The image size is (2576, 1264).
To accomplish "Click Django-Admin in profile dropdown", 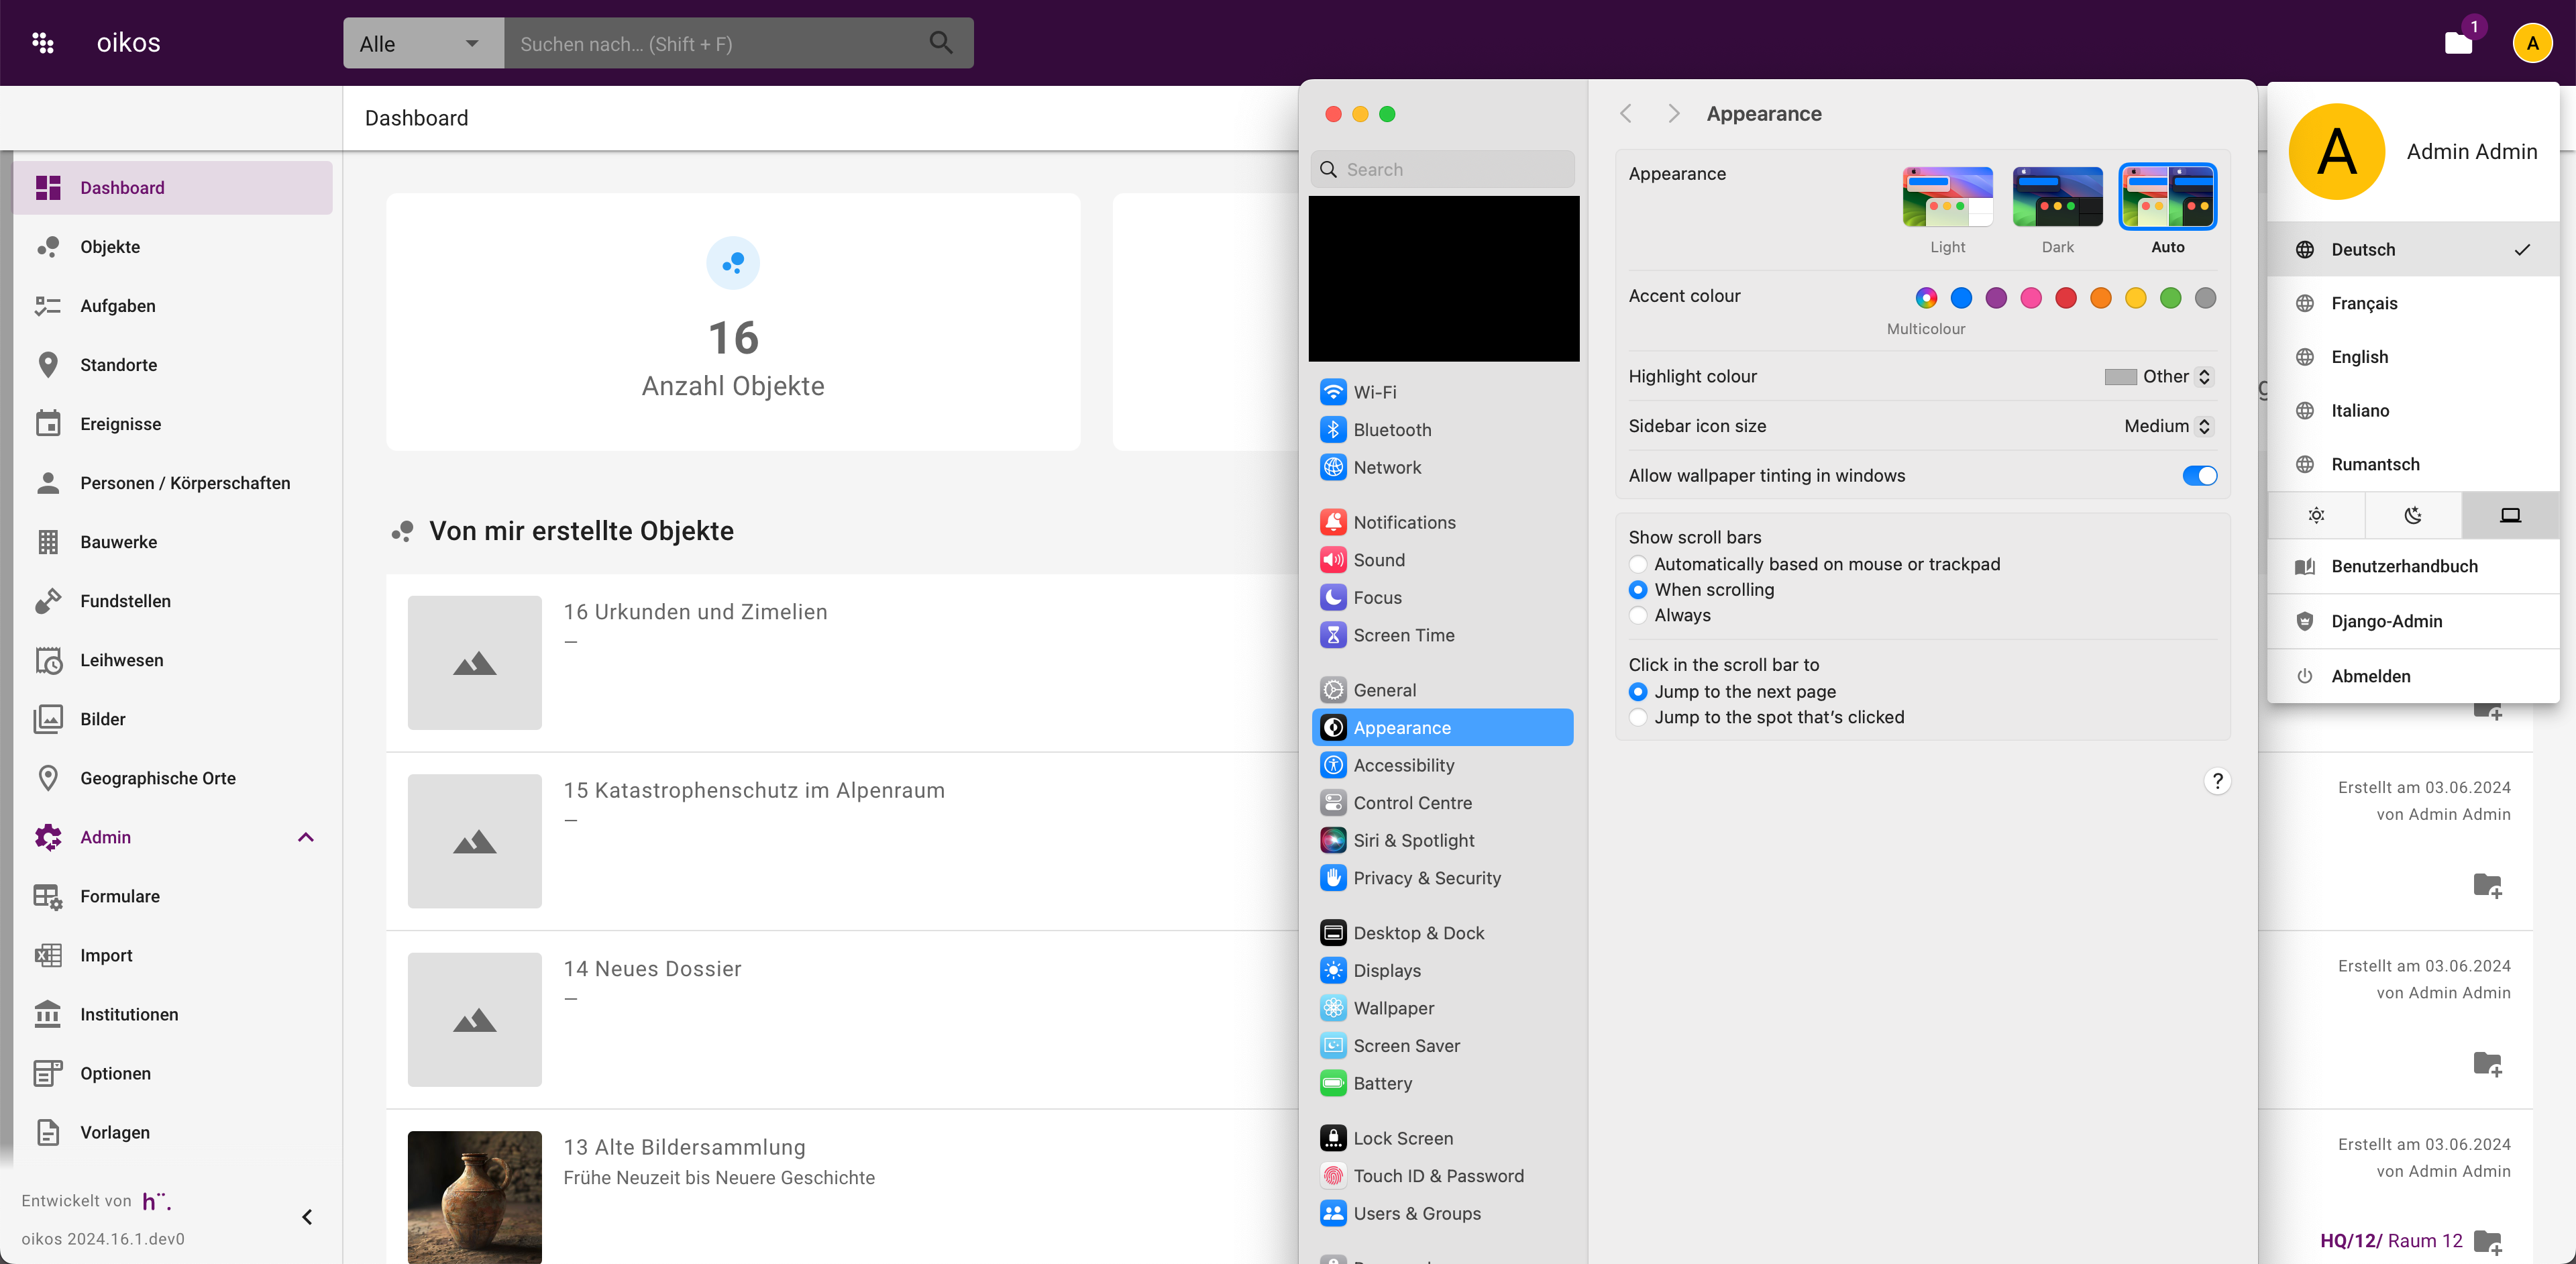I will [x=2387, y=621].
